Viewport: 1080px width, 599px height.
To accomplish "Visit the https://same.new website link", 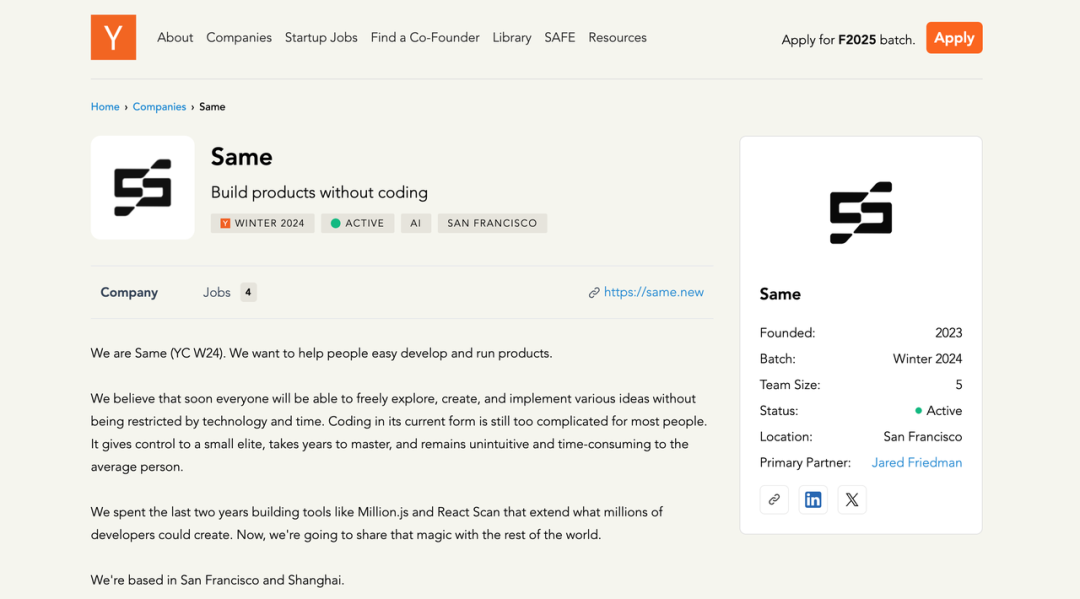I will 653,292.
